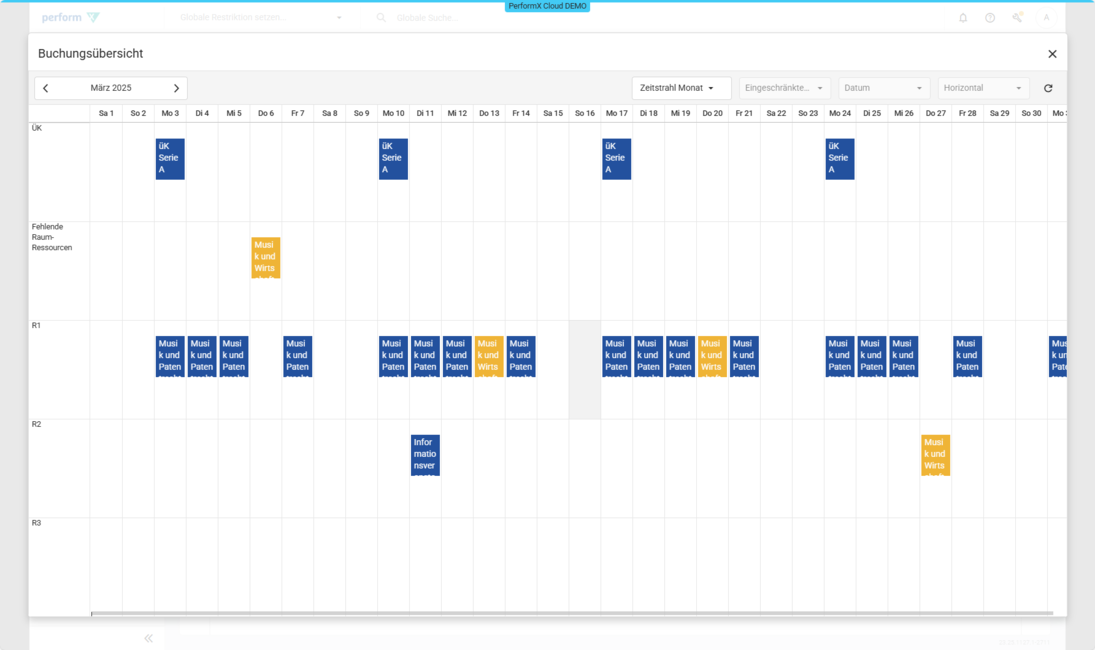1095x650 pixels.
Task: Select the Mo 17 day column header
Action: point(616,113)
